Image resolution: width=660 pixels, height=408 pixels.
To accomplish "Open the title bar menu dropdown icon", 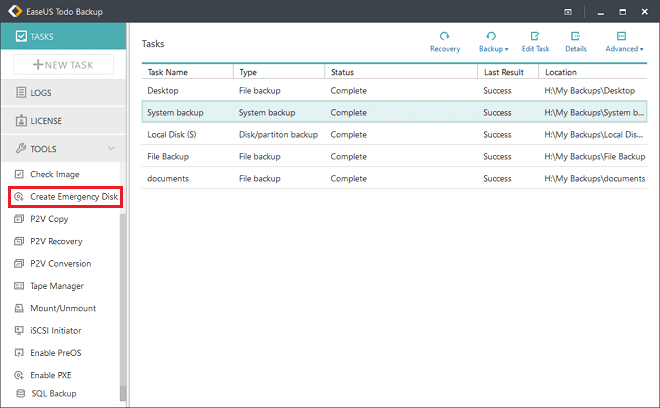I will 568,12.
